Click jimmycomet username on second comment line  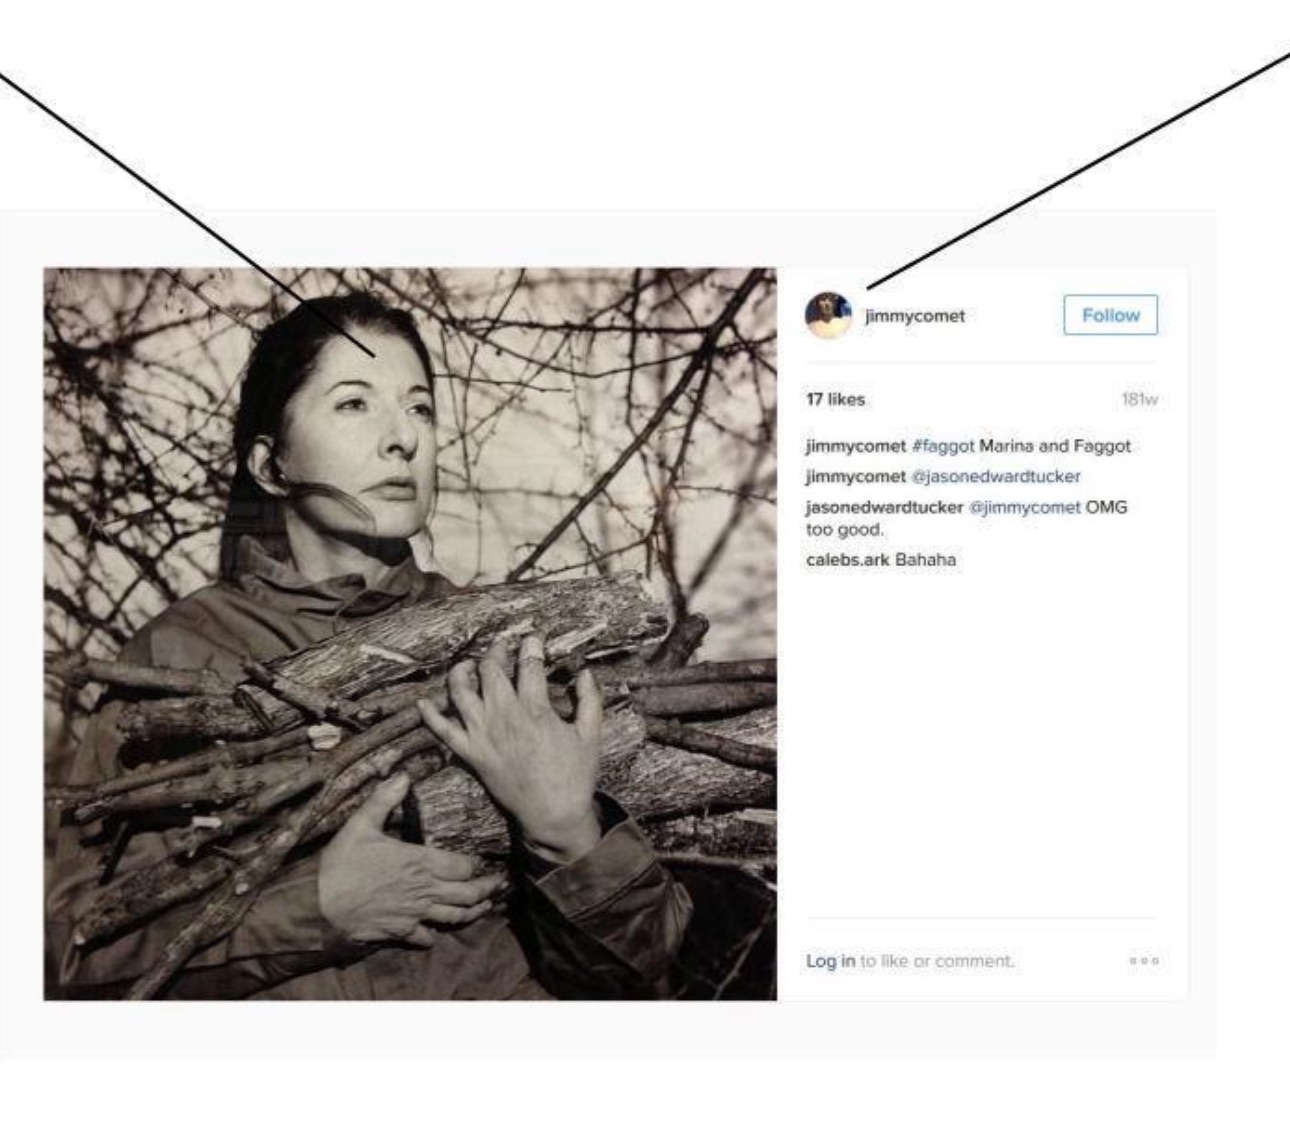coord(856,476)
